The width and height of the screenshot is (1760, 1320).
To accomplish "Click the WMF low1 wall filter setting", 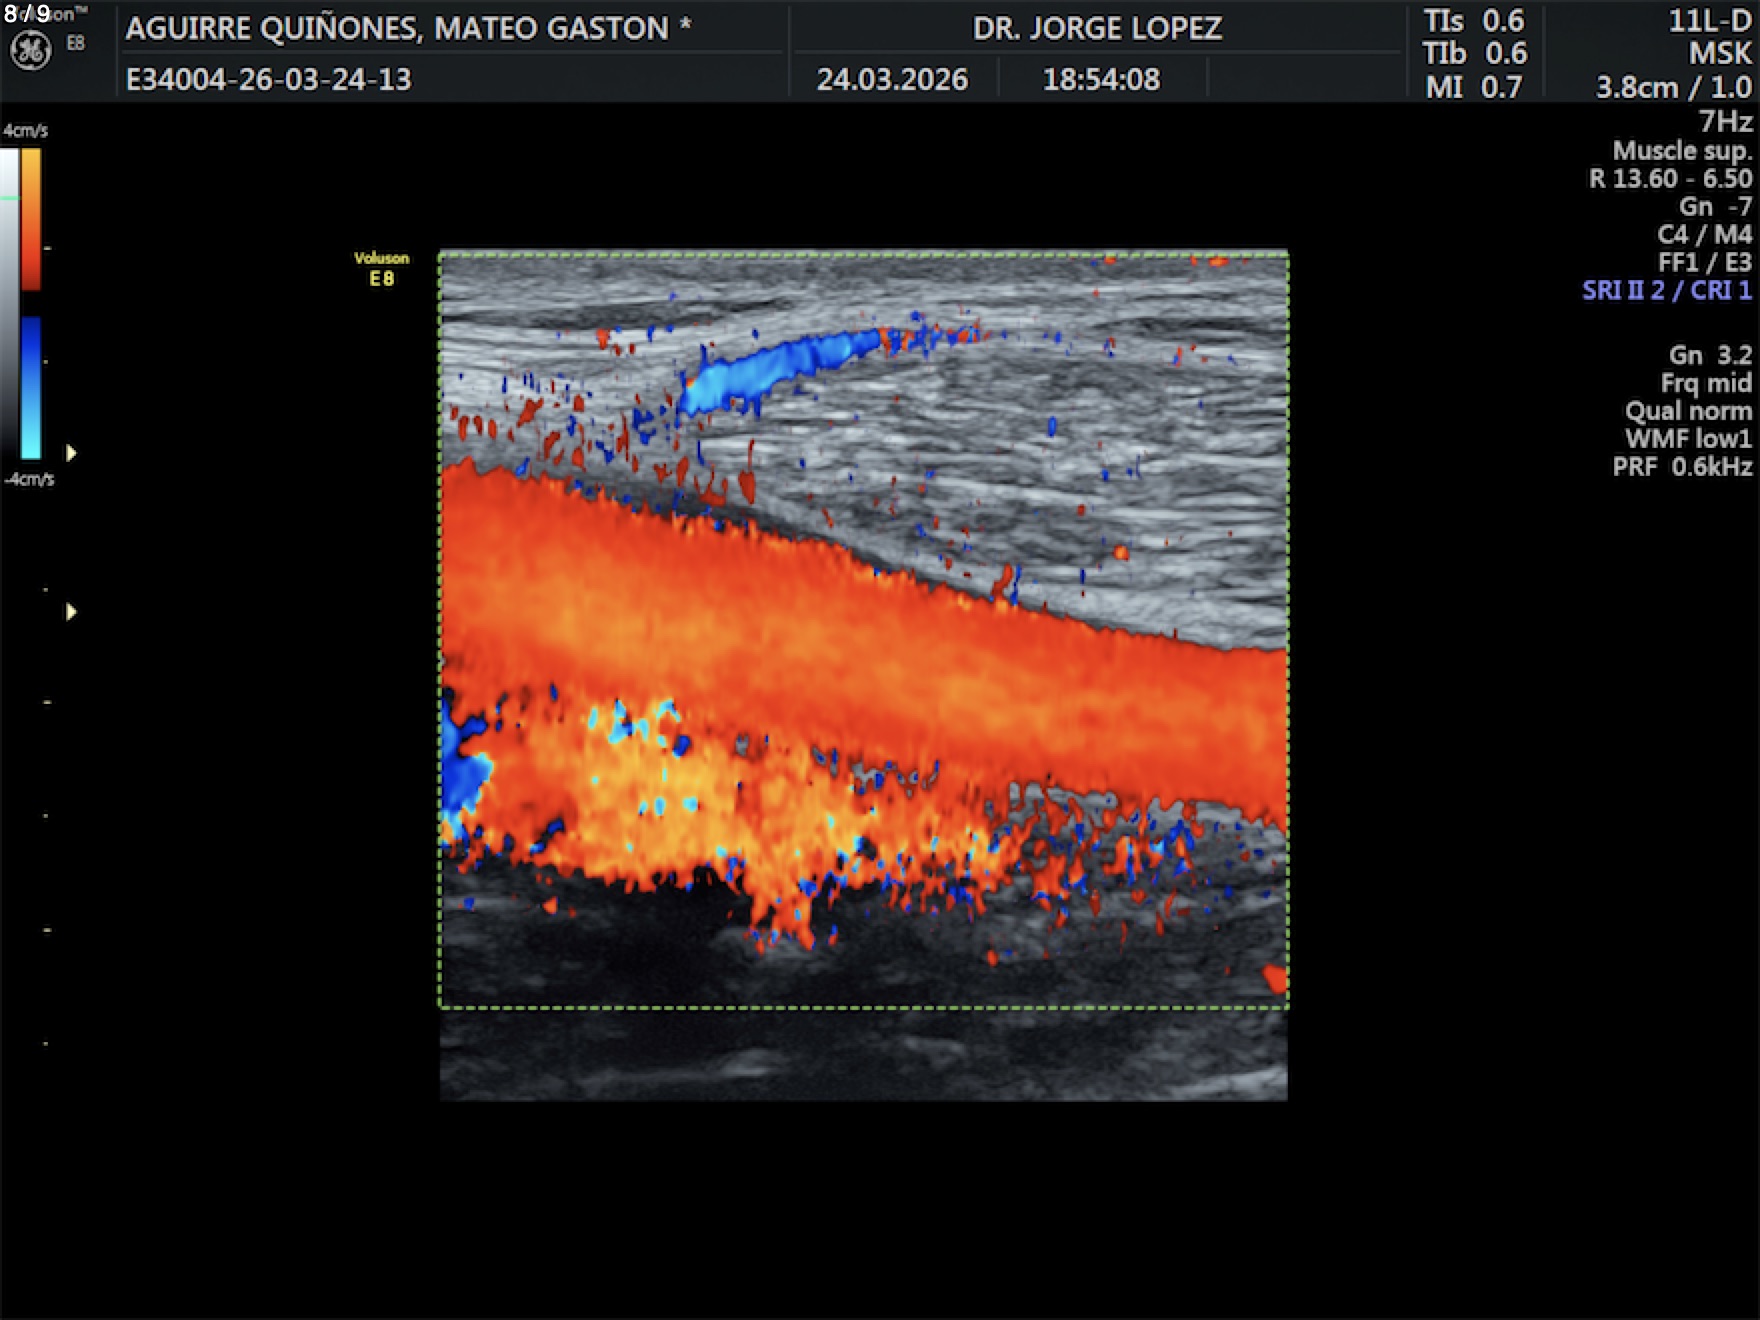I will [1687, 438].
